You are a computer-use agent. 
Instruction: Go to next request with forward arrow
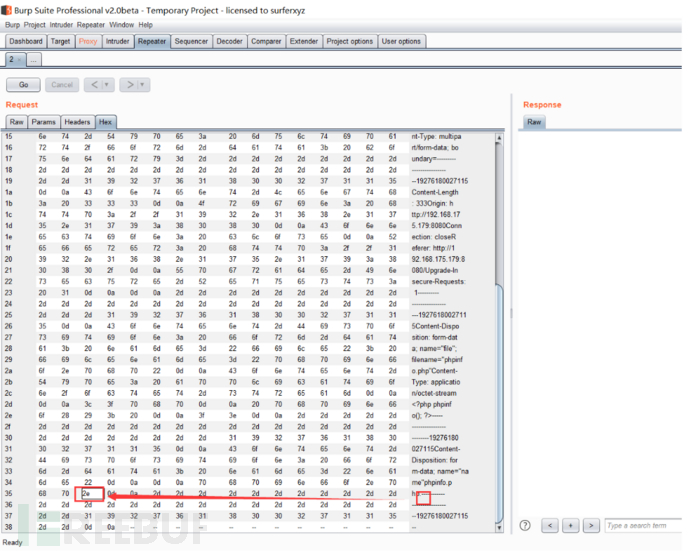129,84
